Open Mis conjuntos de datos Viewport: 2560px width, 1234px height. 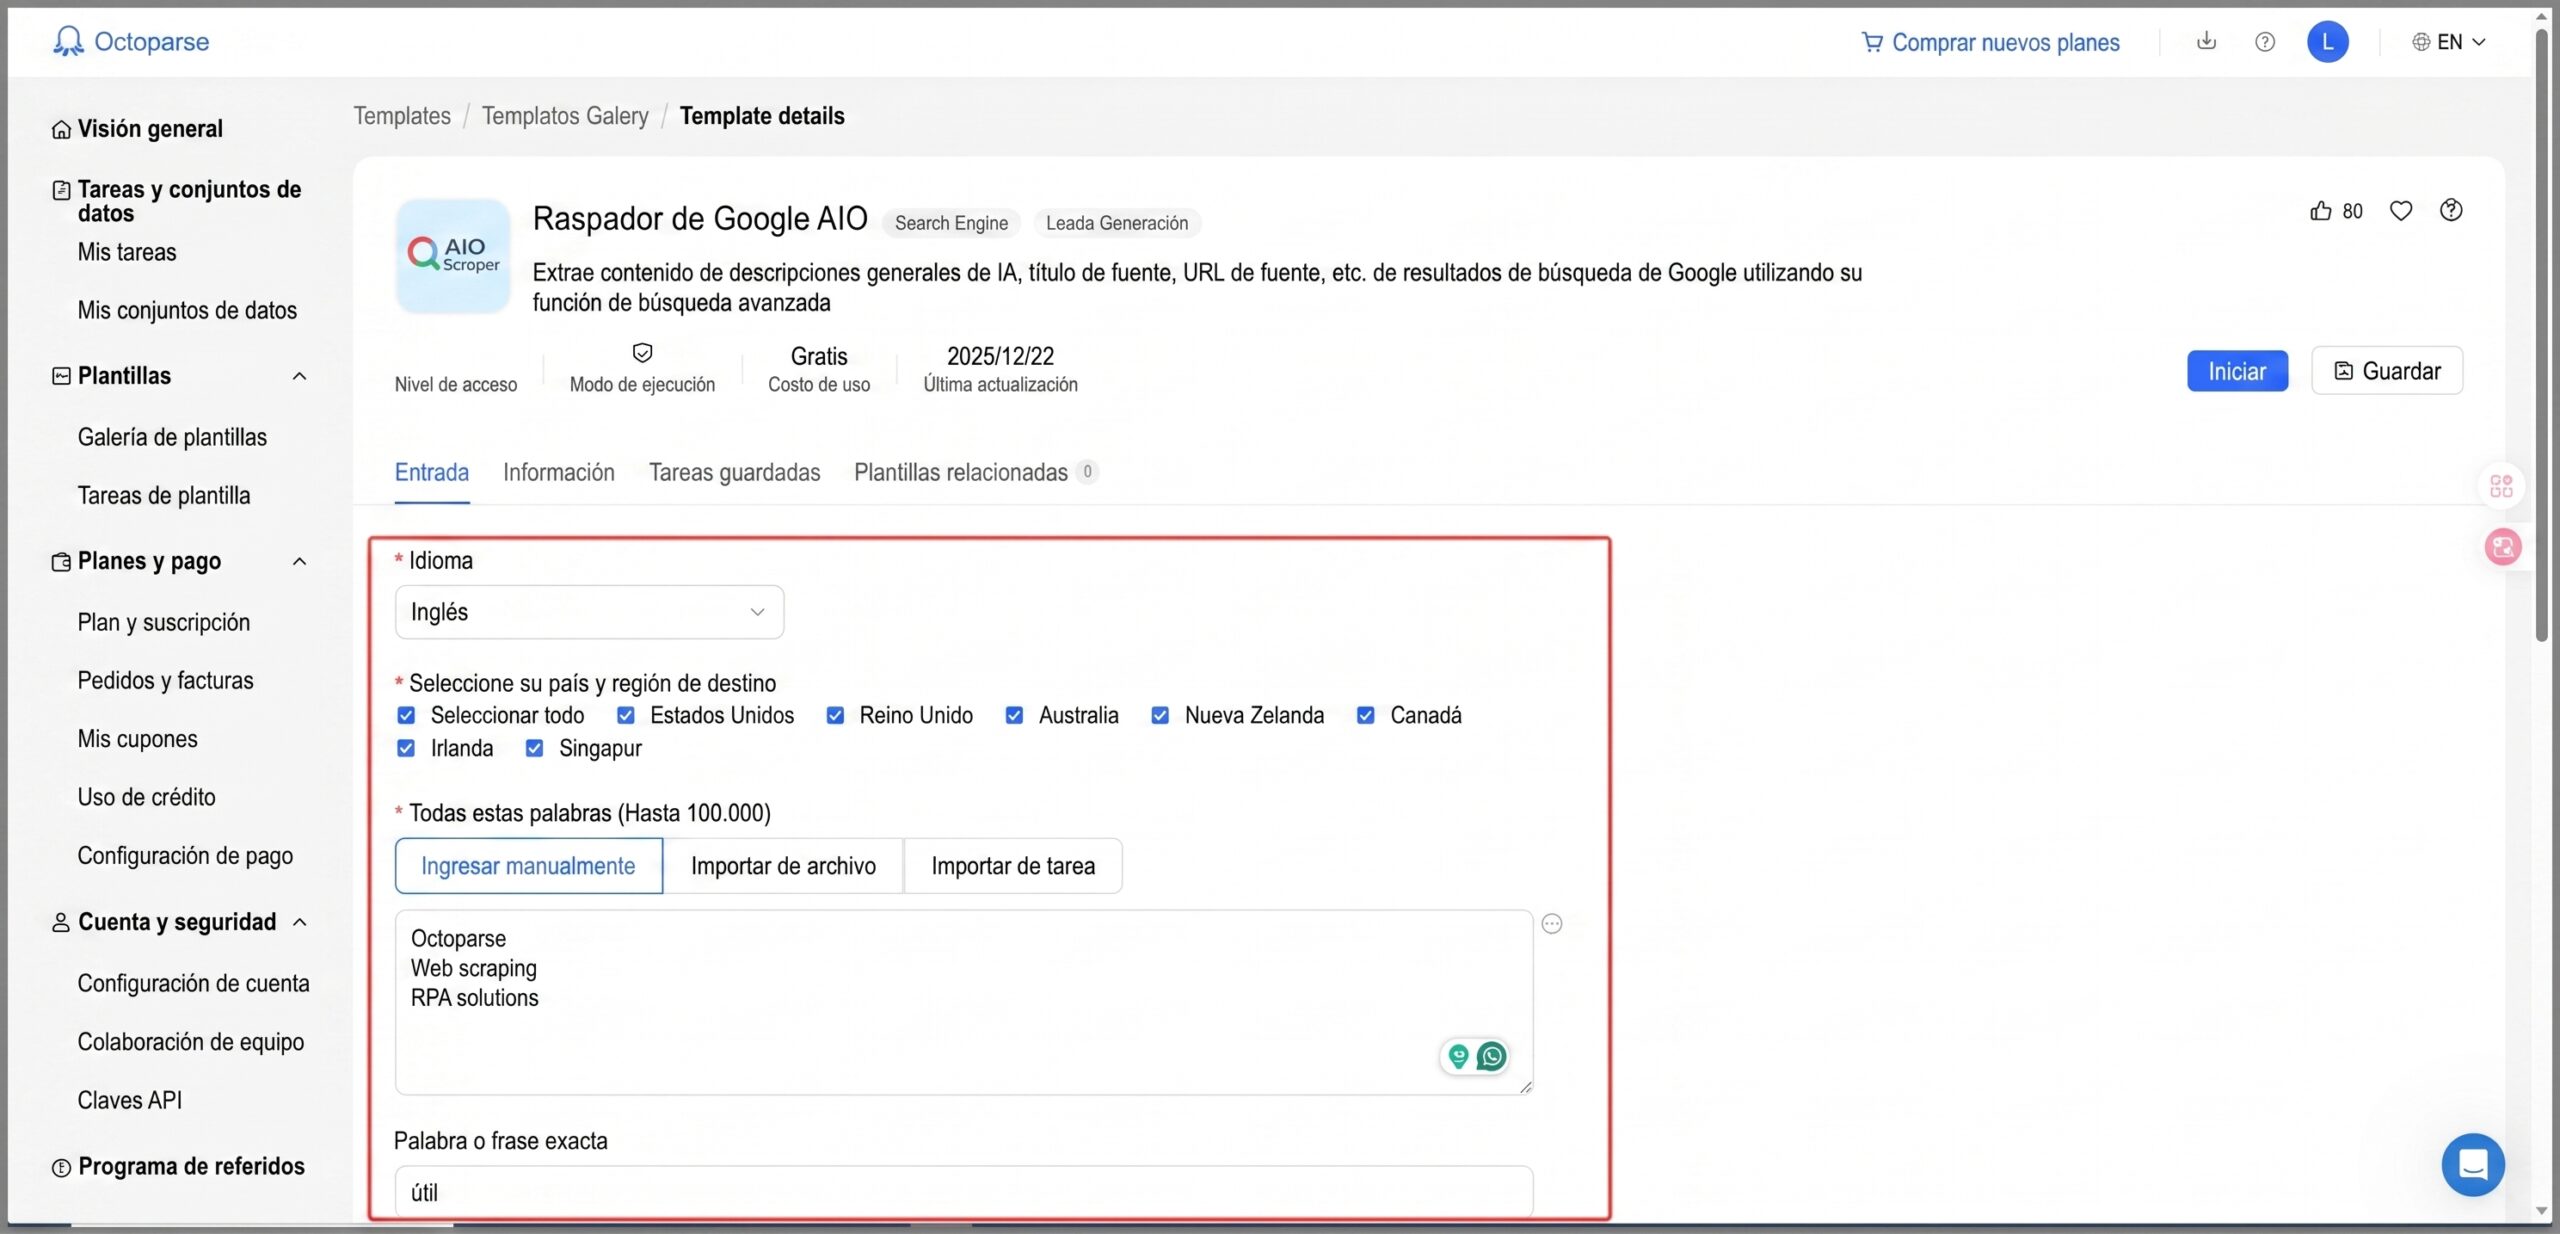187,310
